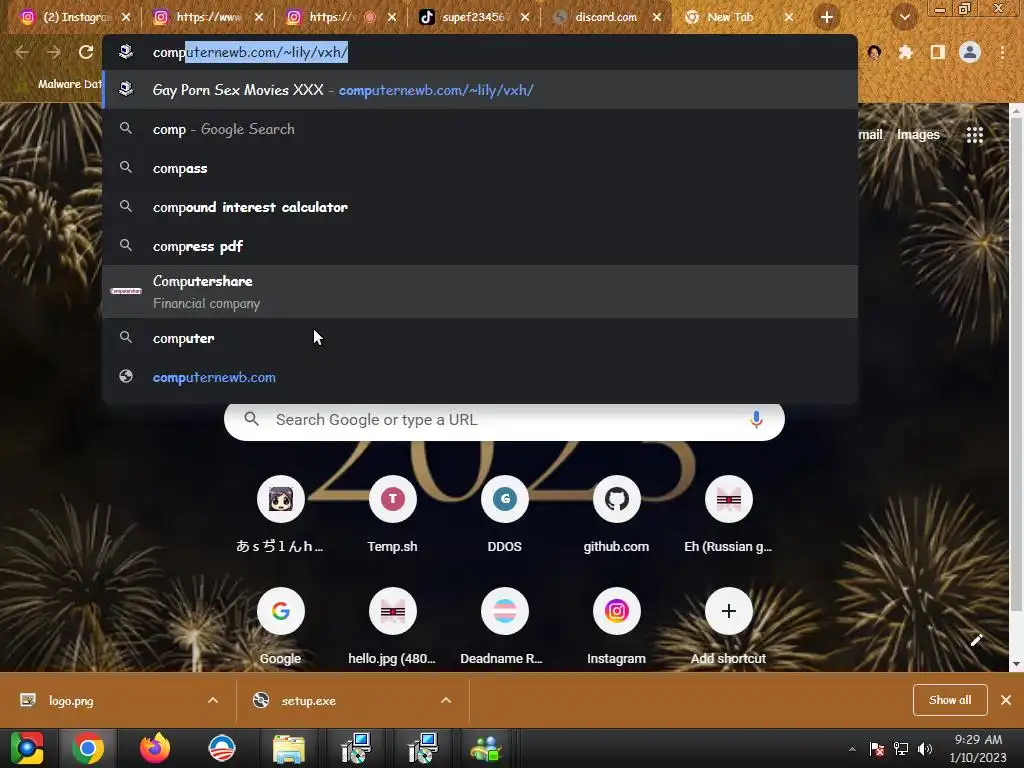Click the Add shortcut plus tile
Viewport: 1024px width, 768px height.
coord(728,627)
